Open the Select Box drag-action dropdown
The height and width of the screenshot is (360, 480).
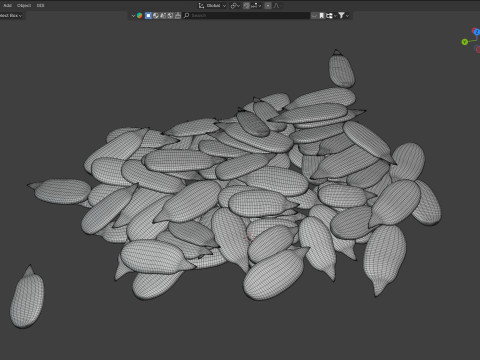11,16
